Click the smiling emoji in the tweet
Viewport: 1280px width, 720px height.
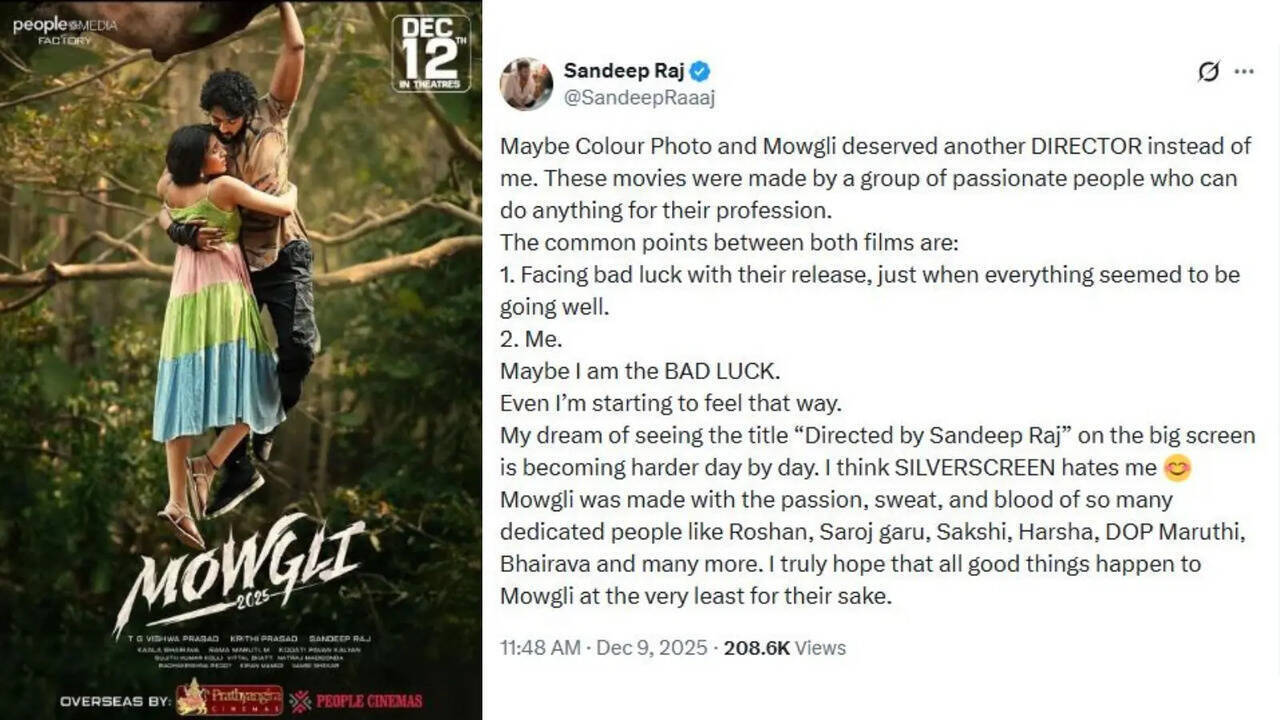point(1178,468)
